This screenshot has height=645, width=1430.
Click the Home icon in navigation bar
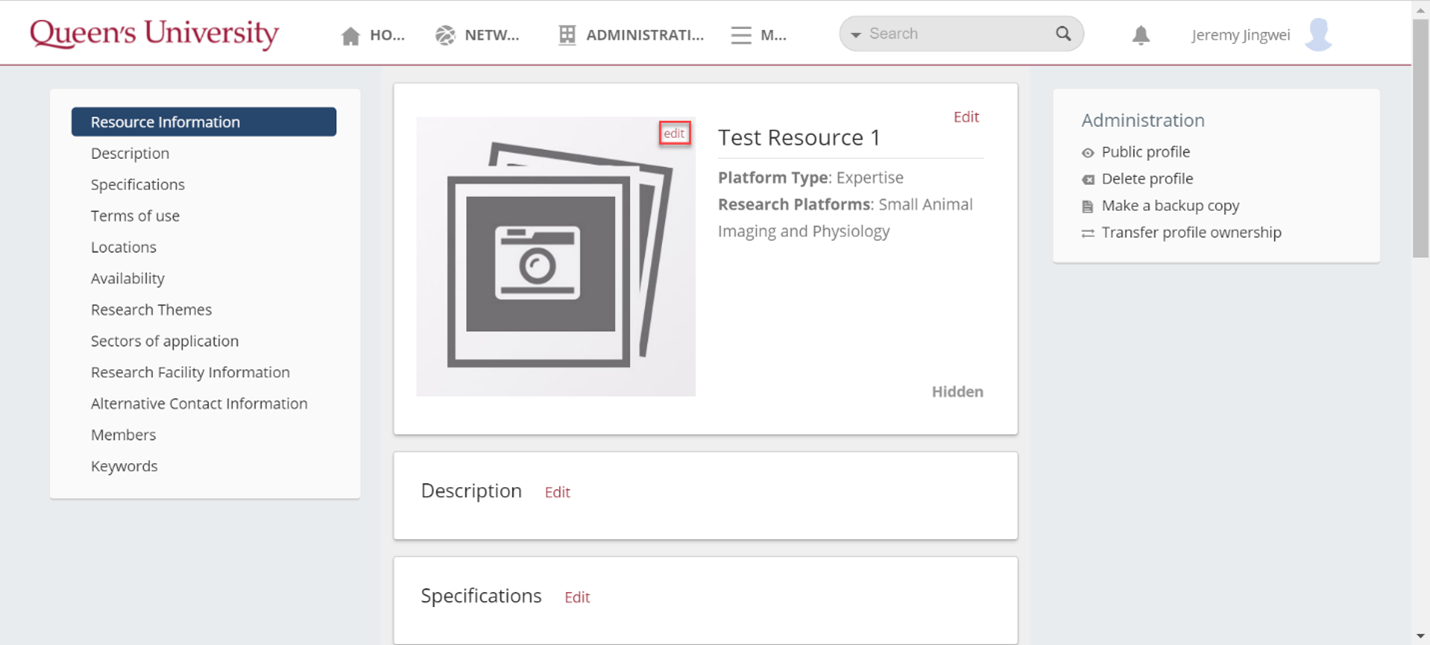[x=351, y=36]
